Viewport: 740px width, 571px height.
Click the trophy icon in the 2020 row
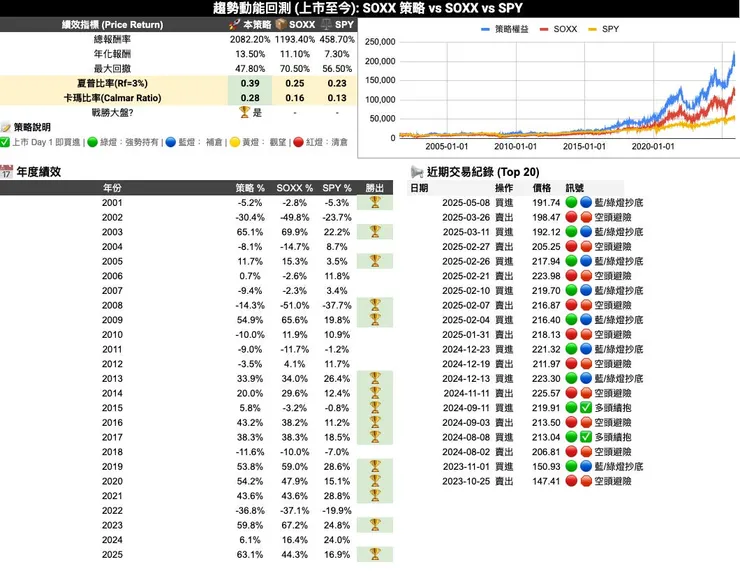[x=375, y=481]
